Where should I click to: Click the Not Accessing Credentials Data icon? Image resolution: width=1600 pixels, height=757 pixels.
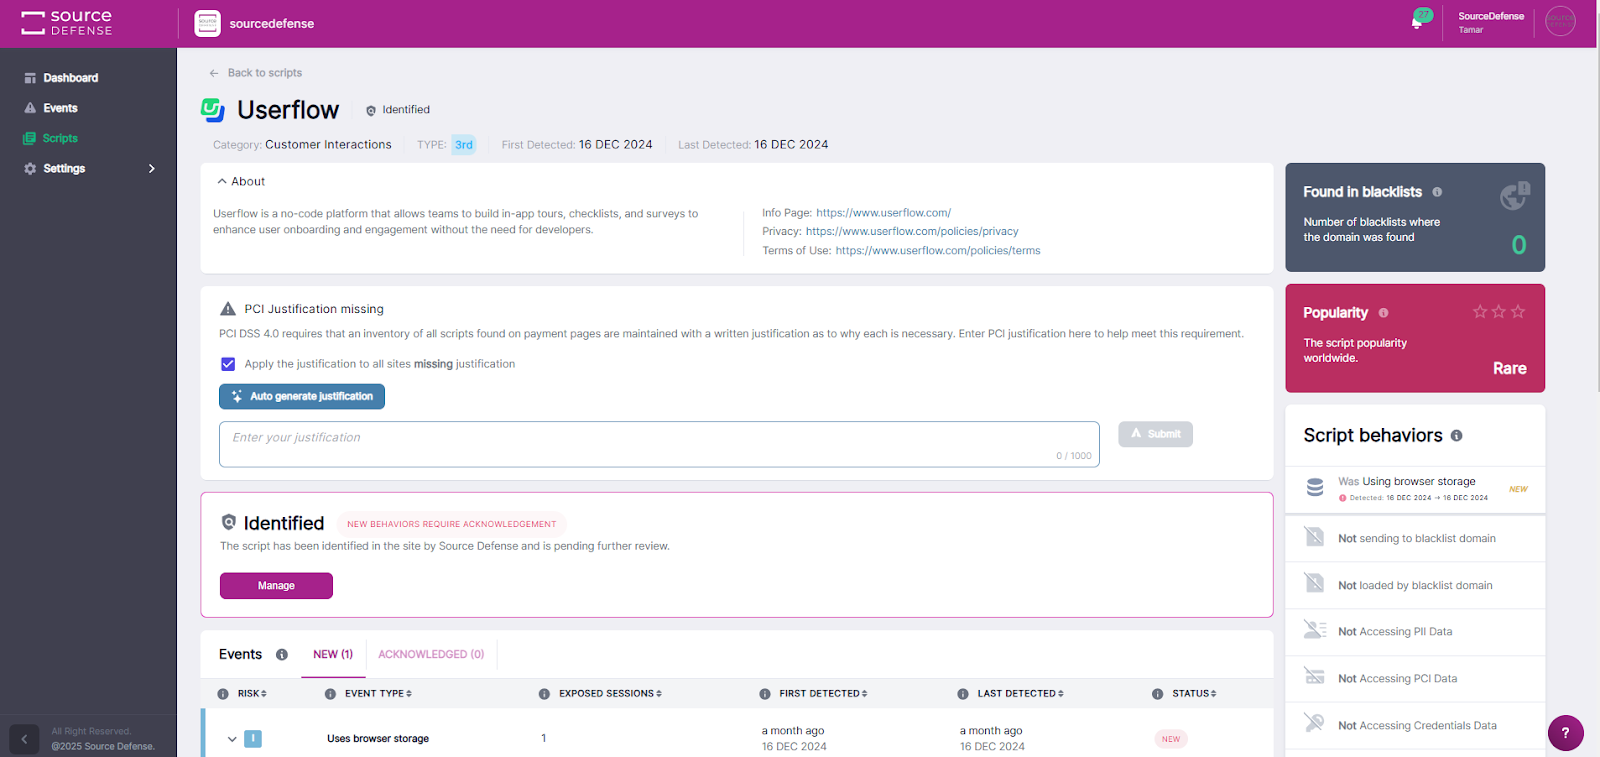1314,723
